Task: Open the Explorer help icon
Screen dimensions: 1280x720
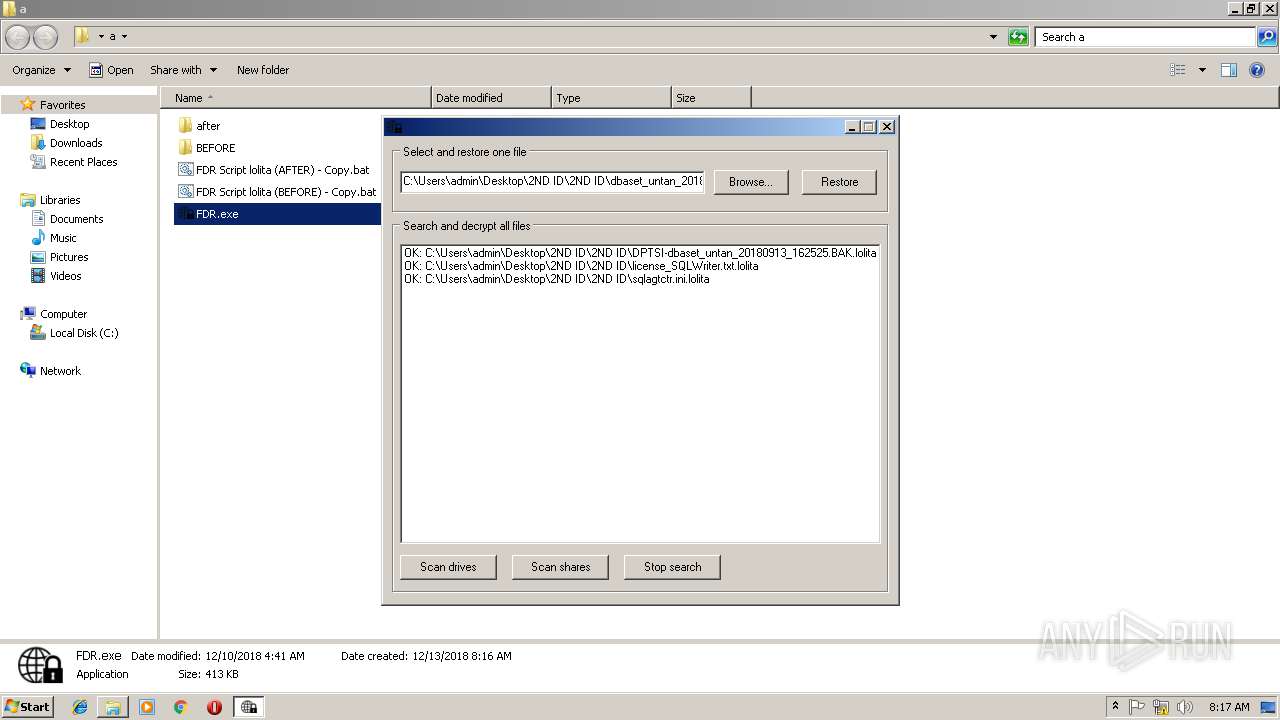Action: point(1257,70)
